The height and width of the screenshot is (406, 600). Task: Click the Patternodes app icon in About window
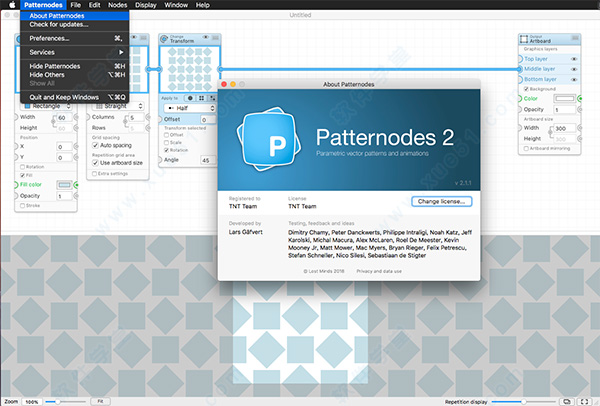coord(268,139)
